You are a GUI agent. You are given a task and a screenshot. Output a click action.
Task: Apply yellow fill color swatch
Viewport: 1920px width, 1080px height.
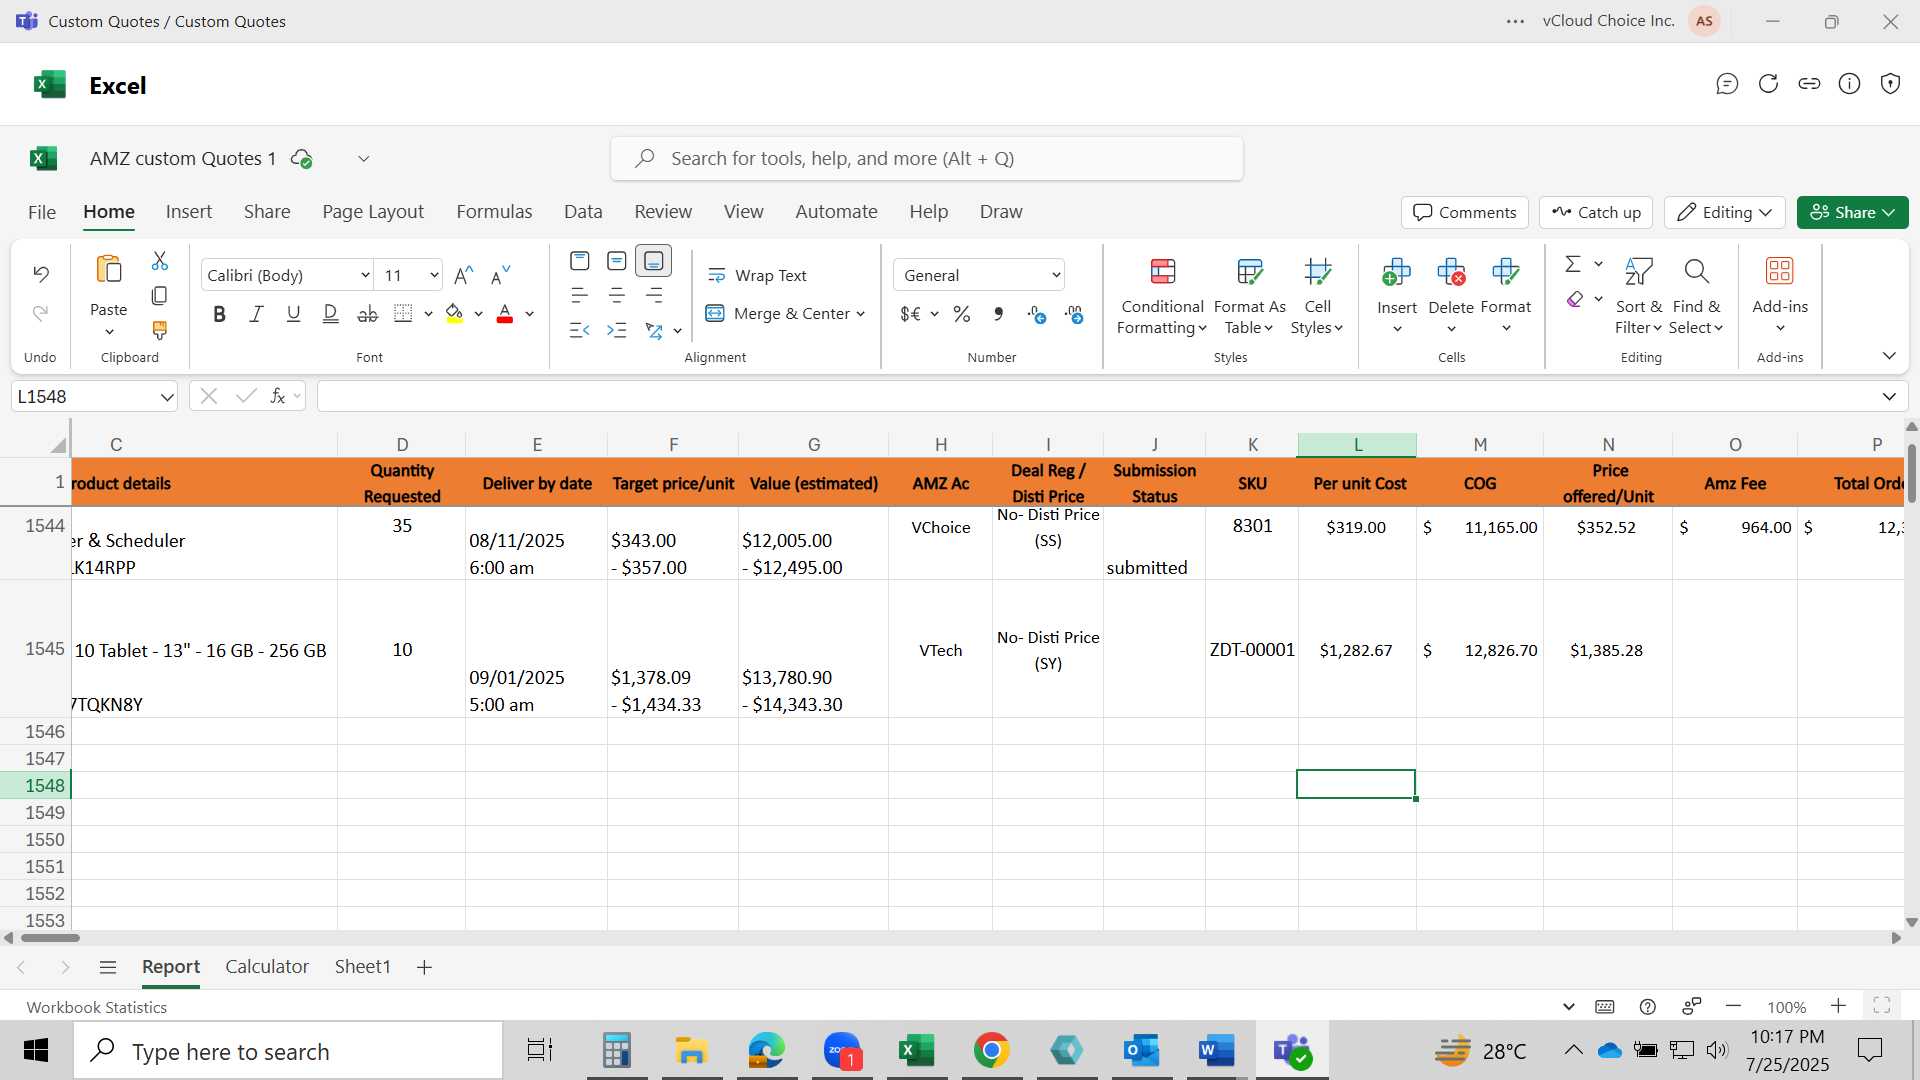point(454,314)
